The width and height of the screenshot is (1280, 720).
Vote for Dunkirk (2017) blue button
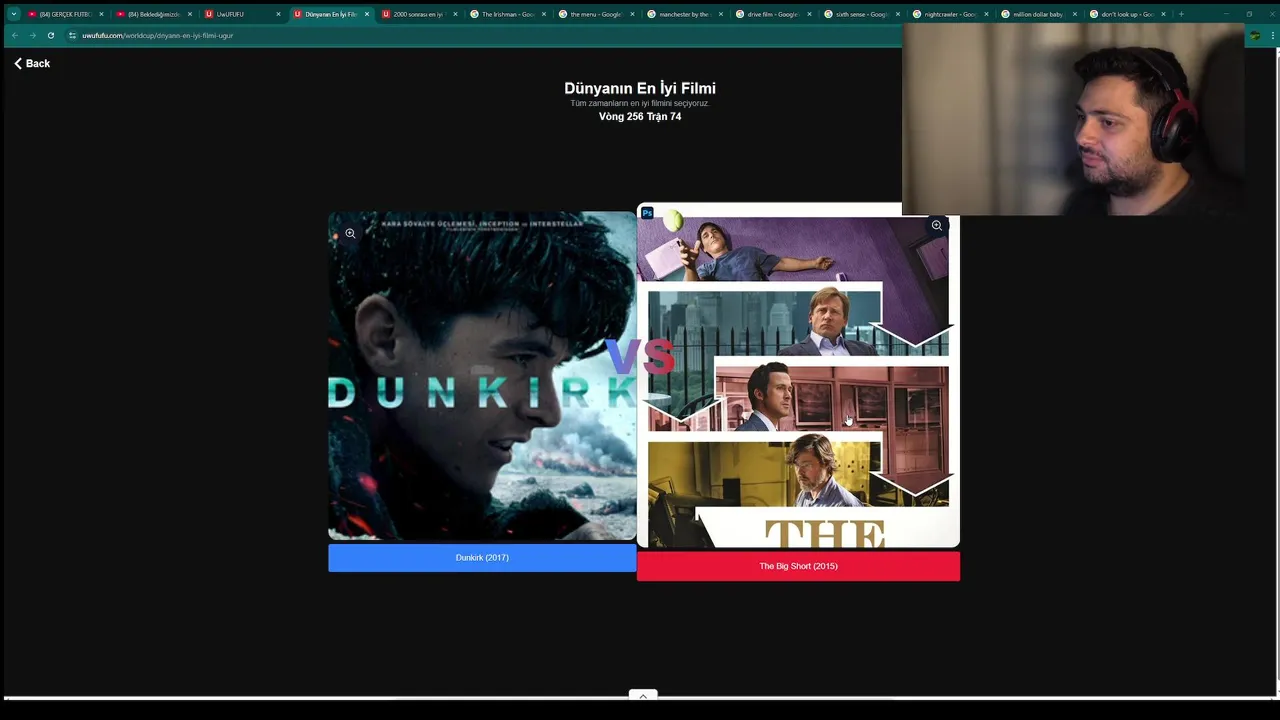pos(482,557)
